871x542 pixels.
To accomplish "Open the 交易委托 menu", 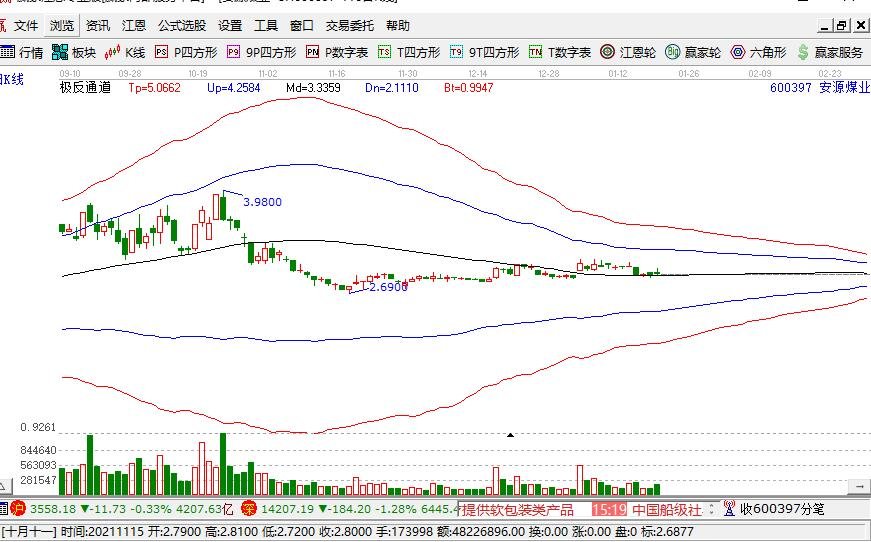I will [350, 26].
